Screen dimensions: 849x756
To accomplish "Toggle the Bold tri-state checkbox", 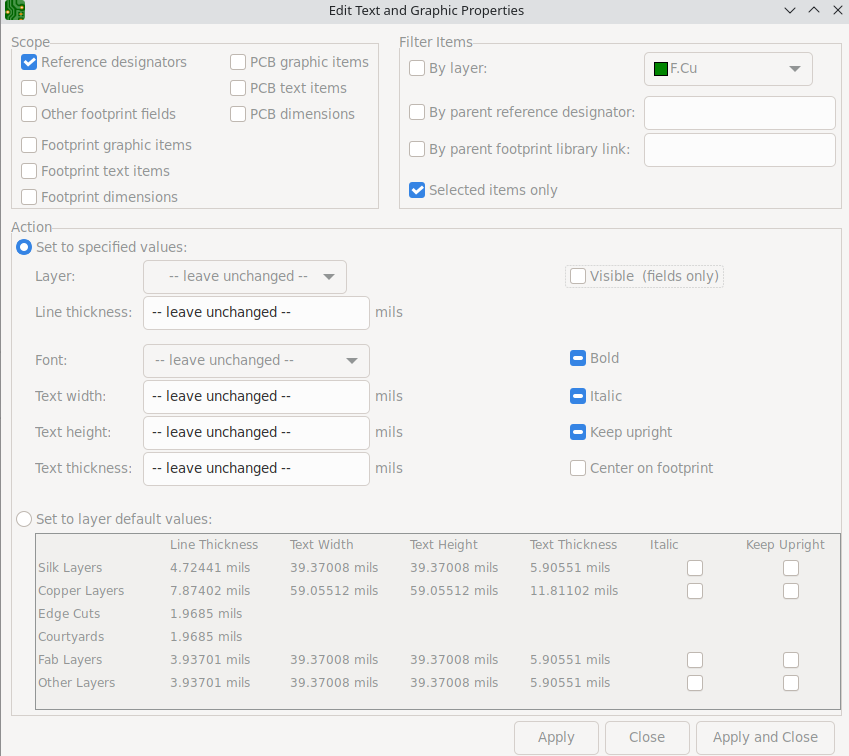I will (578, 358).
